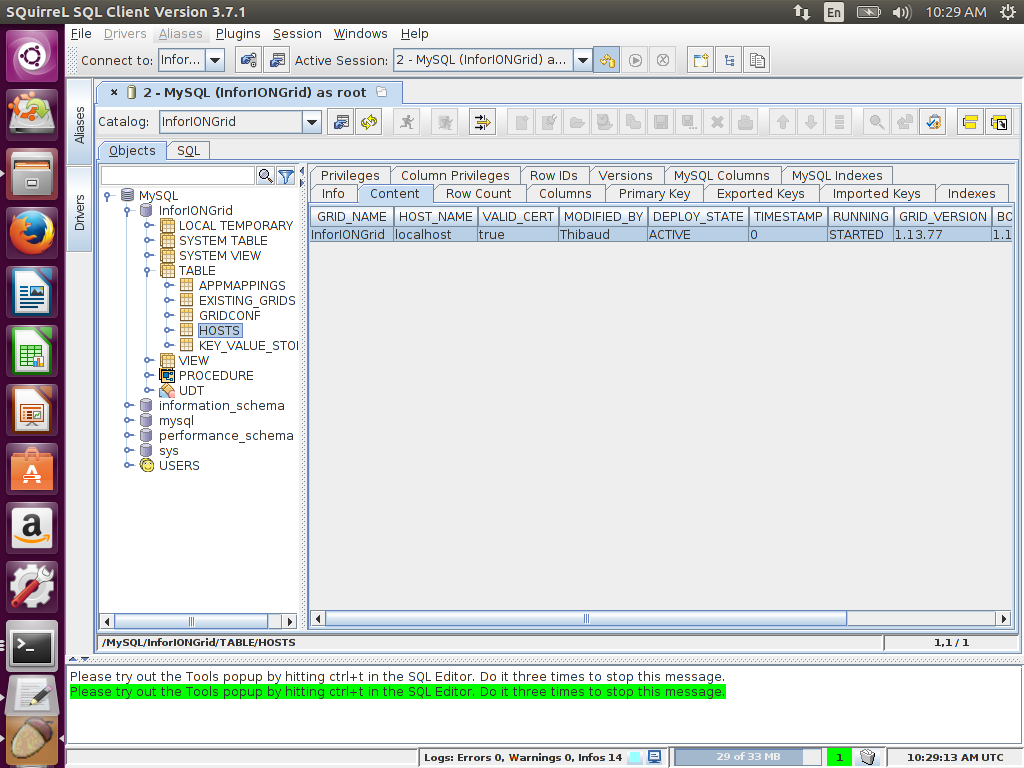This screenshot has height=768, width=1024.
Task: Open the Row Count tab
Action: coord(478,193)
